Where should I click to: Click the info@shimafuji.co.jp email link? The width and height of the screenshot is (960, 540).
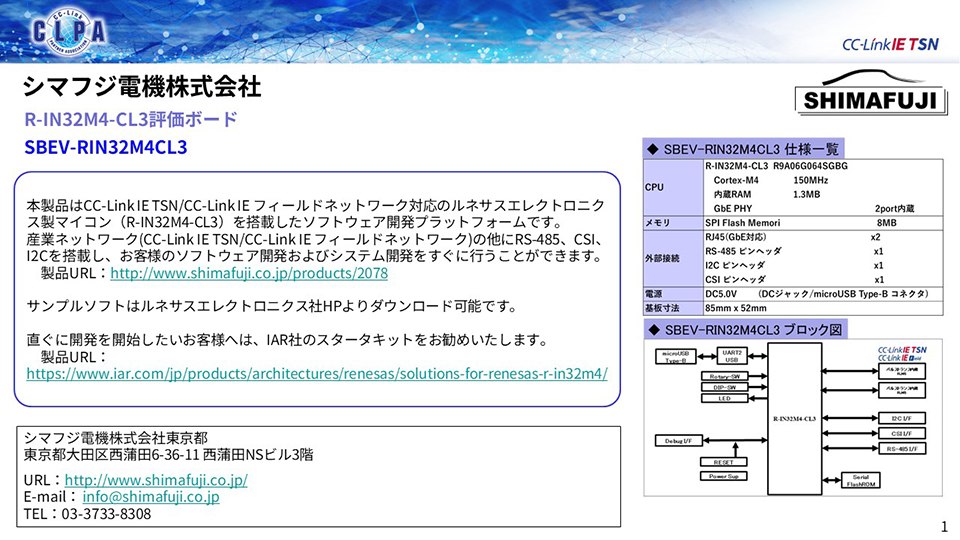coord(151,497)
